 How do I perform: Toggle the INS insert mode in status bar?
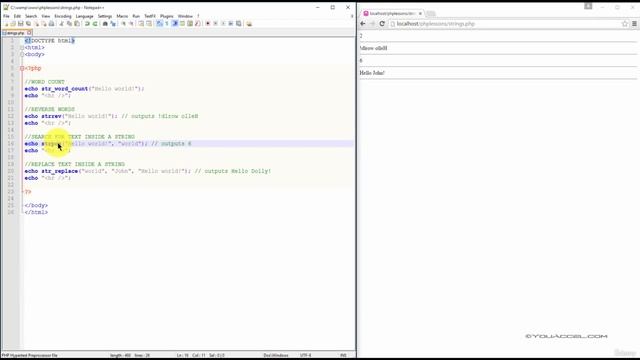343,355
